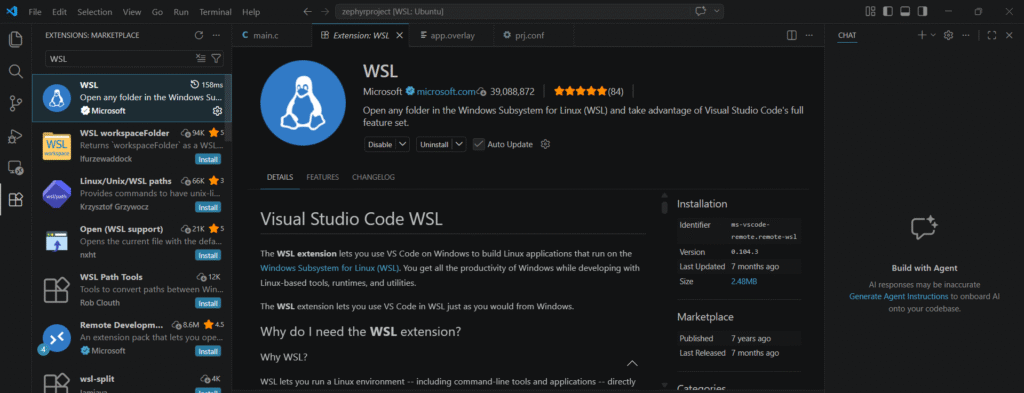Click the large WSL penguin logo
This screenshot has width=1024, height=393.
(x=302, y=104)
